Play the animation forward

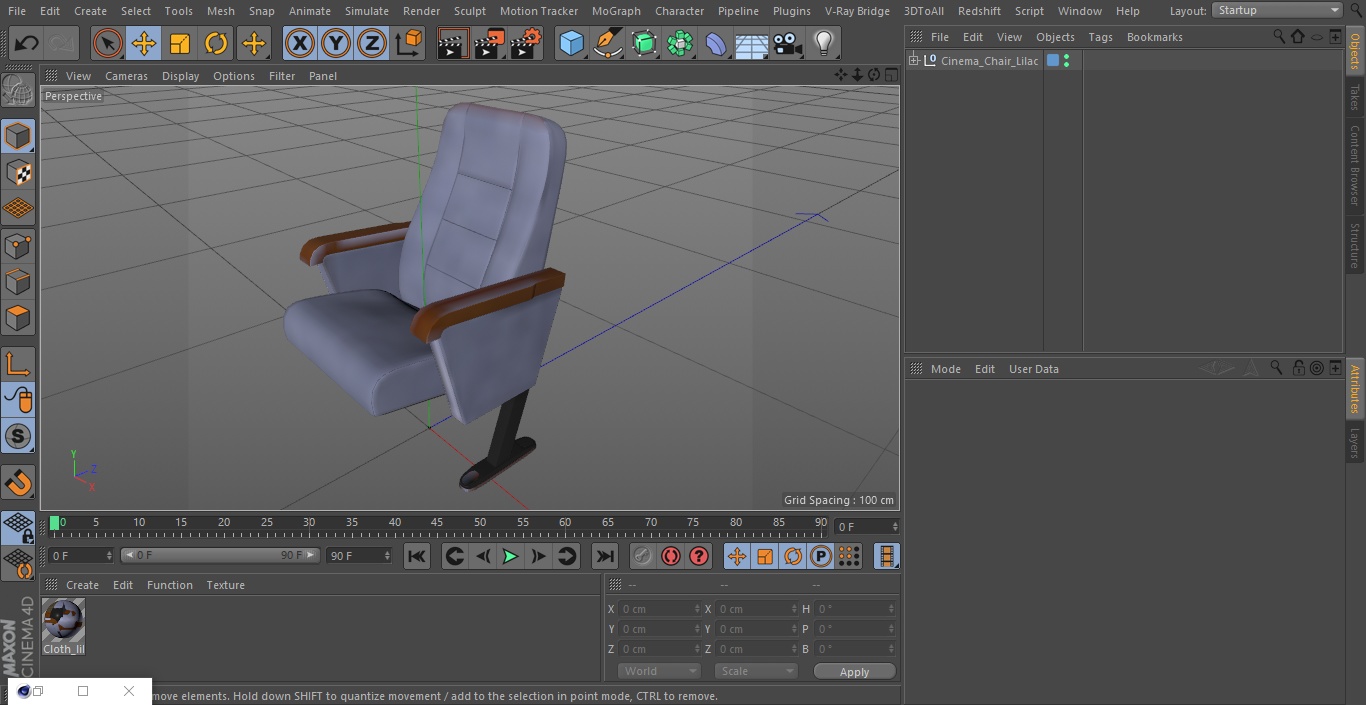510,556
